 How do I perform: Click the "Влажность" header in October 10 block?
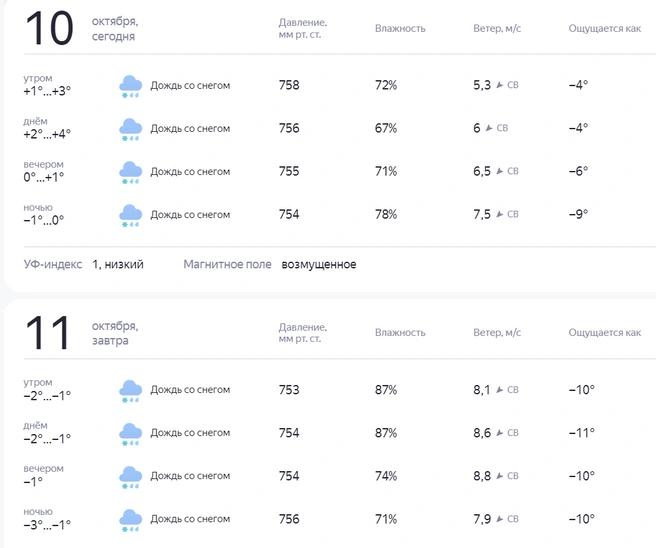coord(400,28)
